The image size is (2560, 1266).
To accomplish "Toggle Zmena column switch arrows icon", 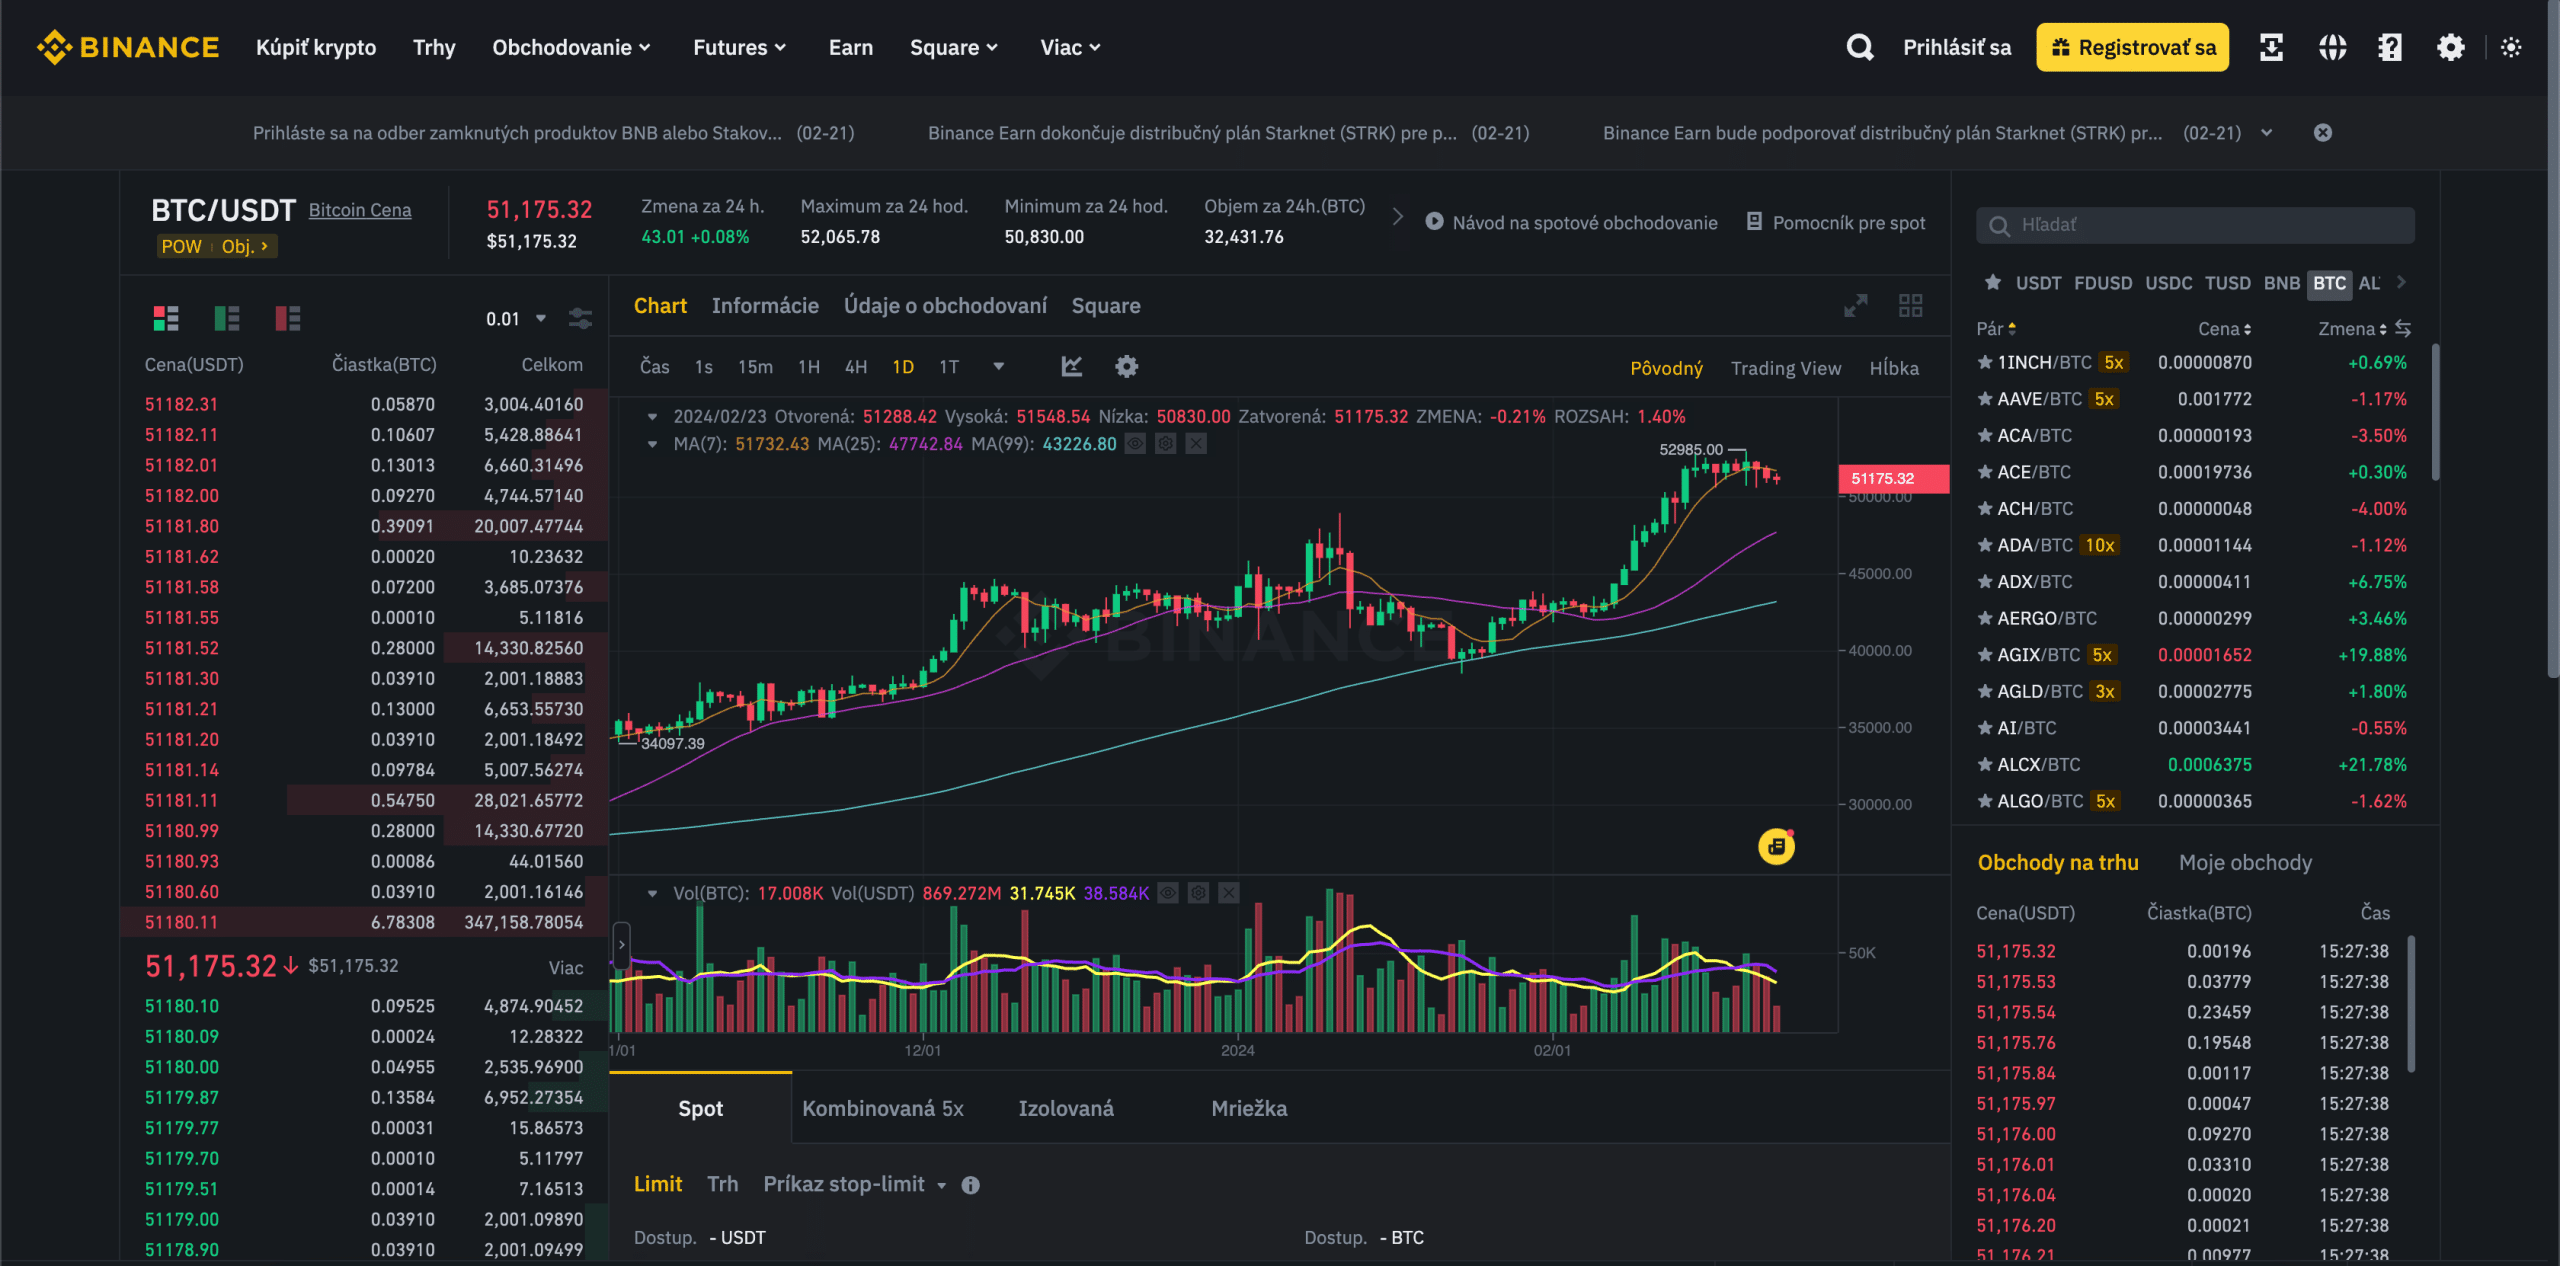I will click(2403, 329).
